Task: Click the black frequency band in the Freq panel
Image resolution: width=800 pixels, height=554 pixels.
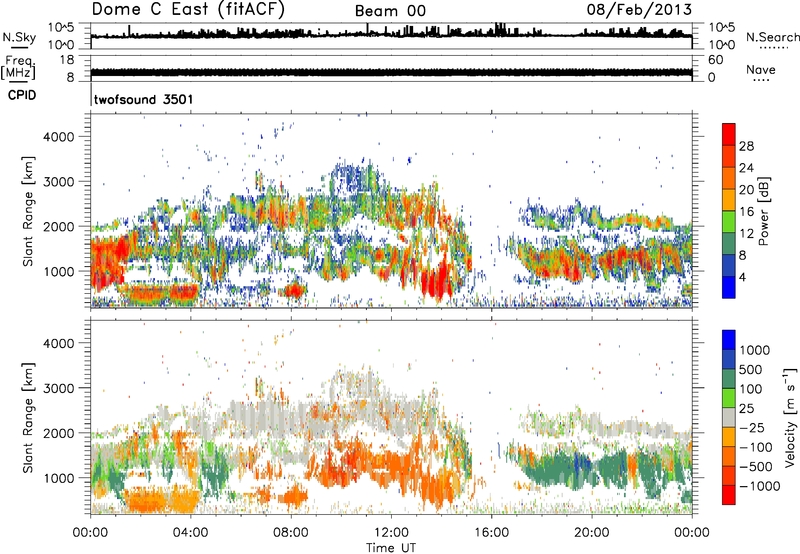Action: (x=391, y=72)
